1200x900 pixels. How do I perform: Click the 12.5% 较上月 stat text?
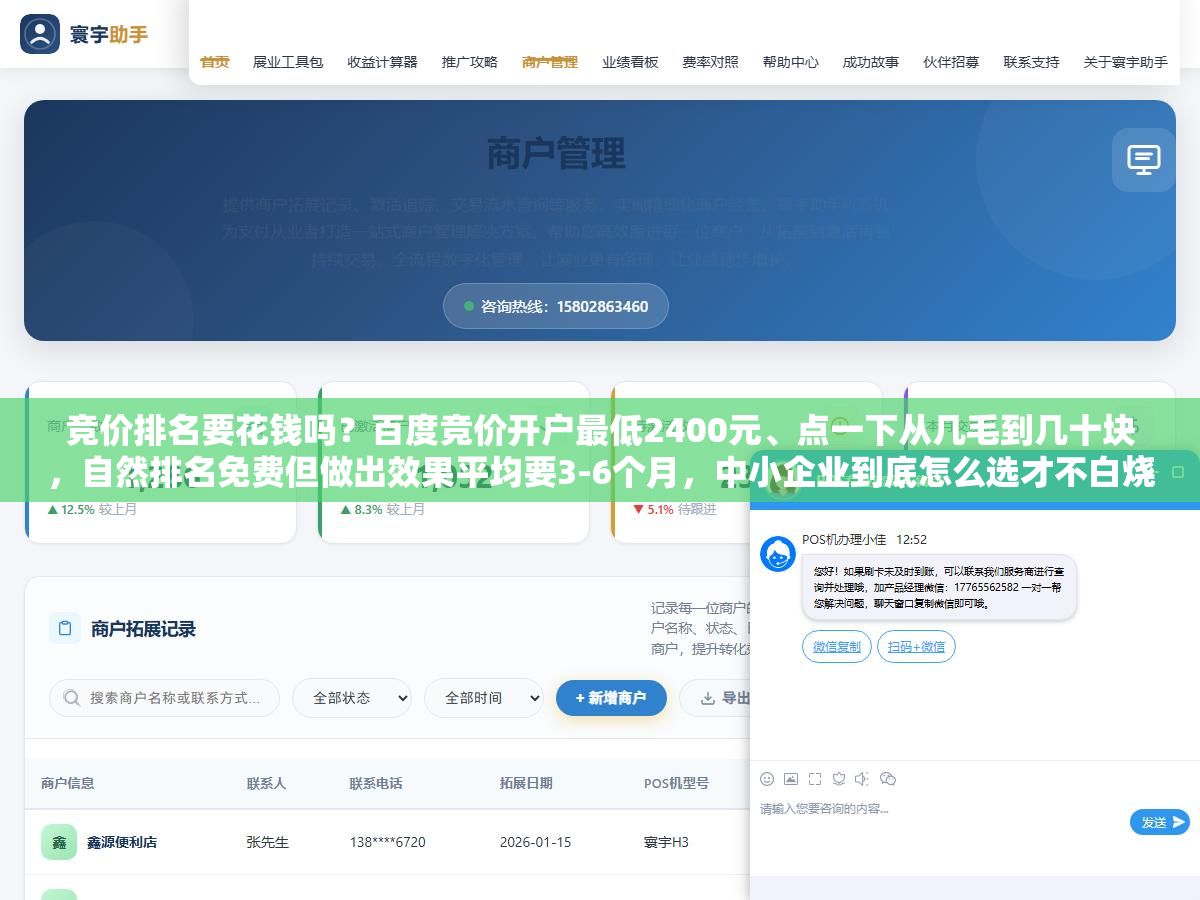[92, 509]
